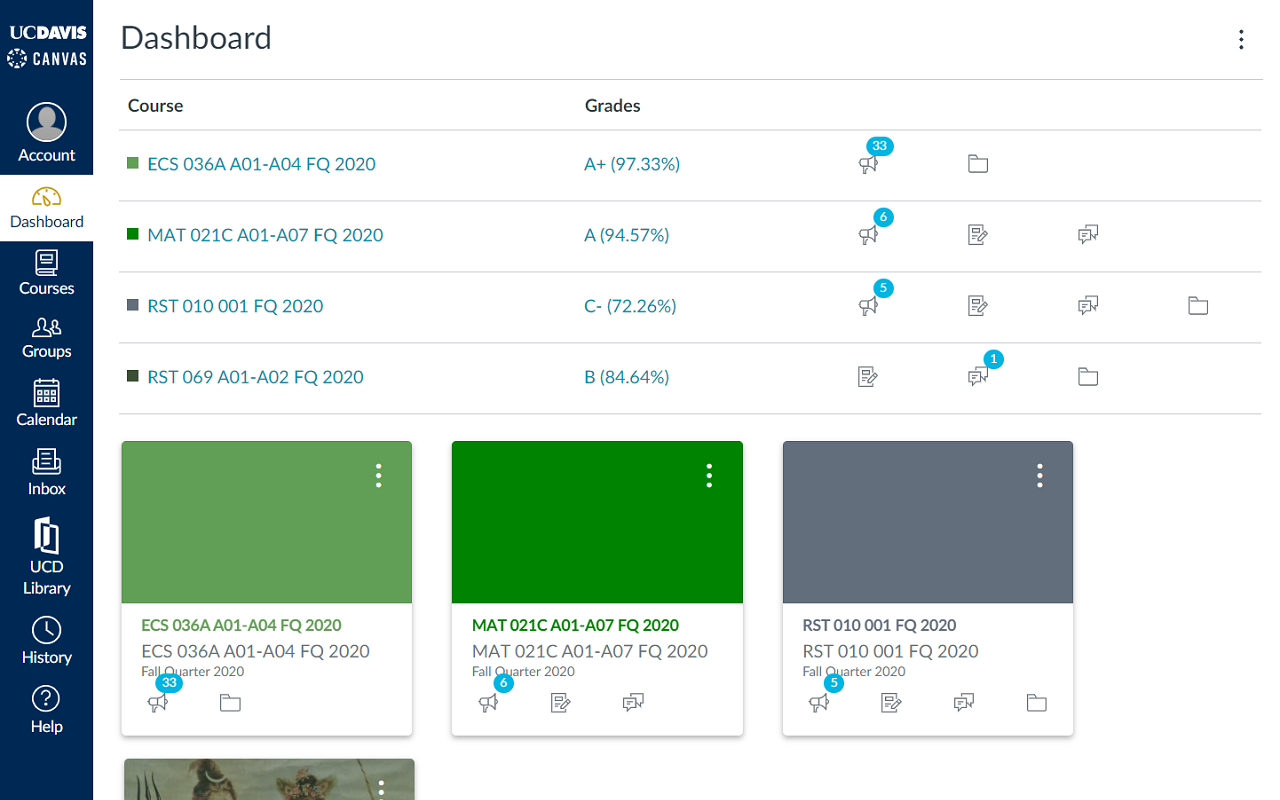Open the Canvas Inbox
Screen dimensions: 1280x800
tap(46, 473)
